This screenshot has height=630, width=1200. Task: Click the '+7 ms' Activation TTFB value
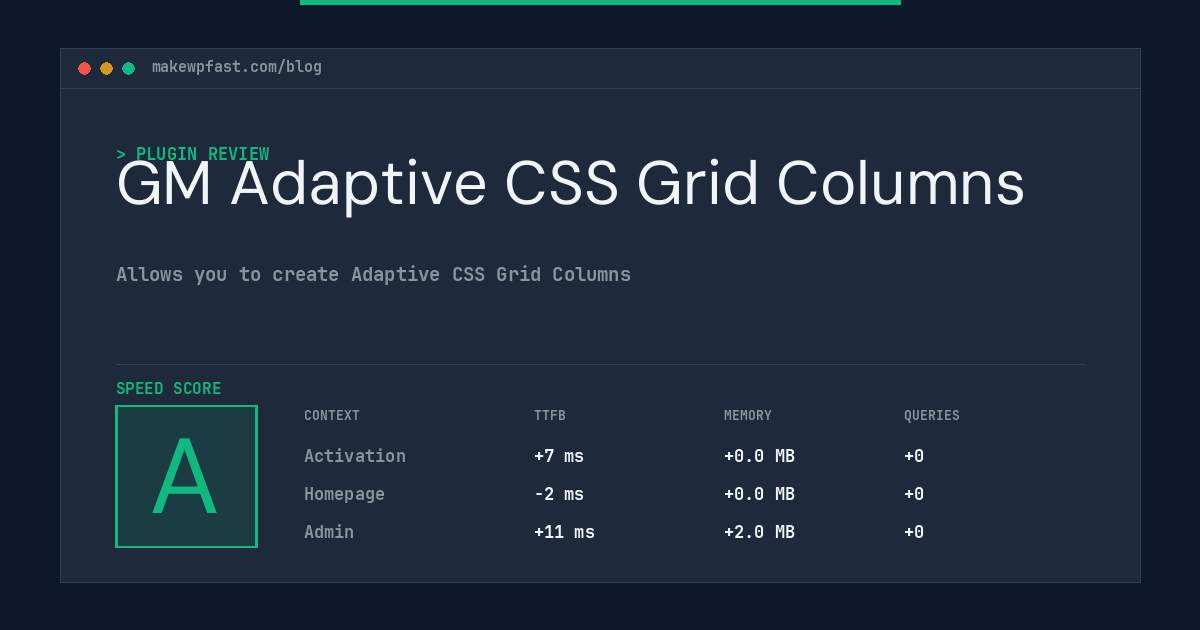(x=559, y=456)
